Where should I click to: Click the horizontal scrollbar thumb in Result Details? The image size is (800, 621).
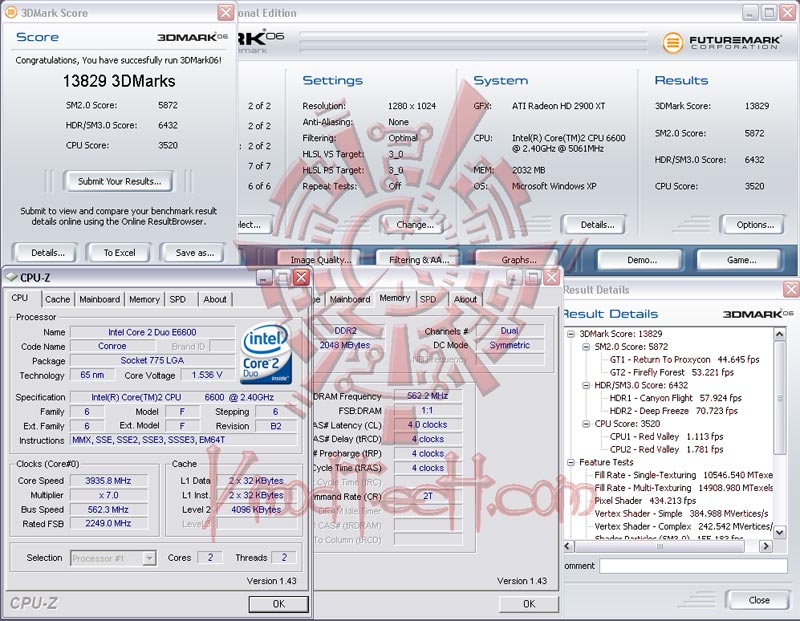pos(660,546)
